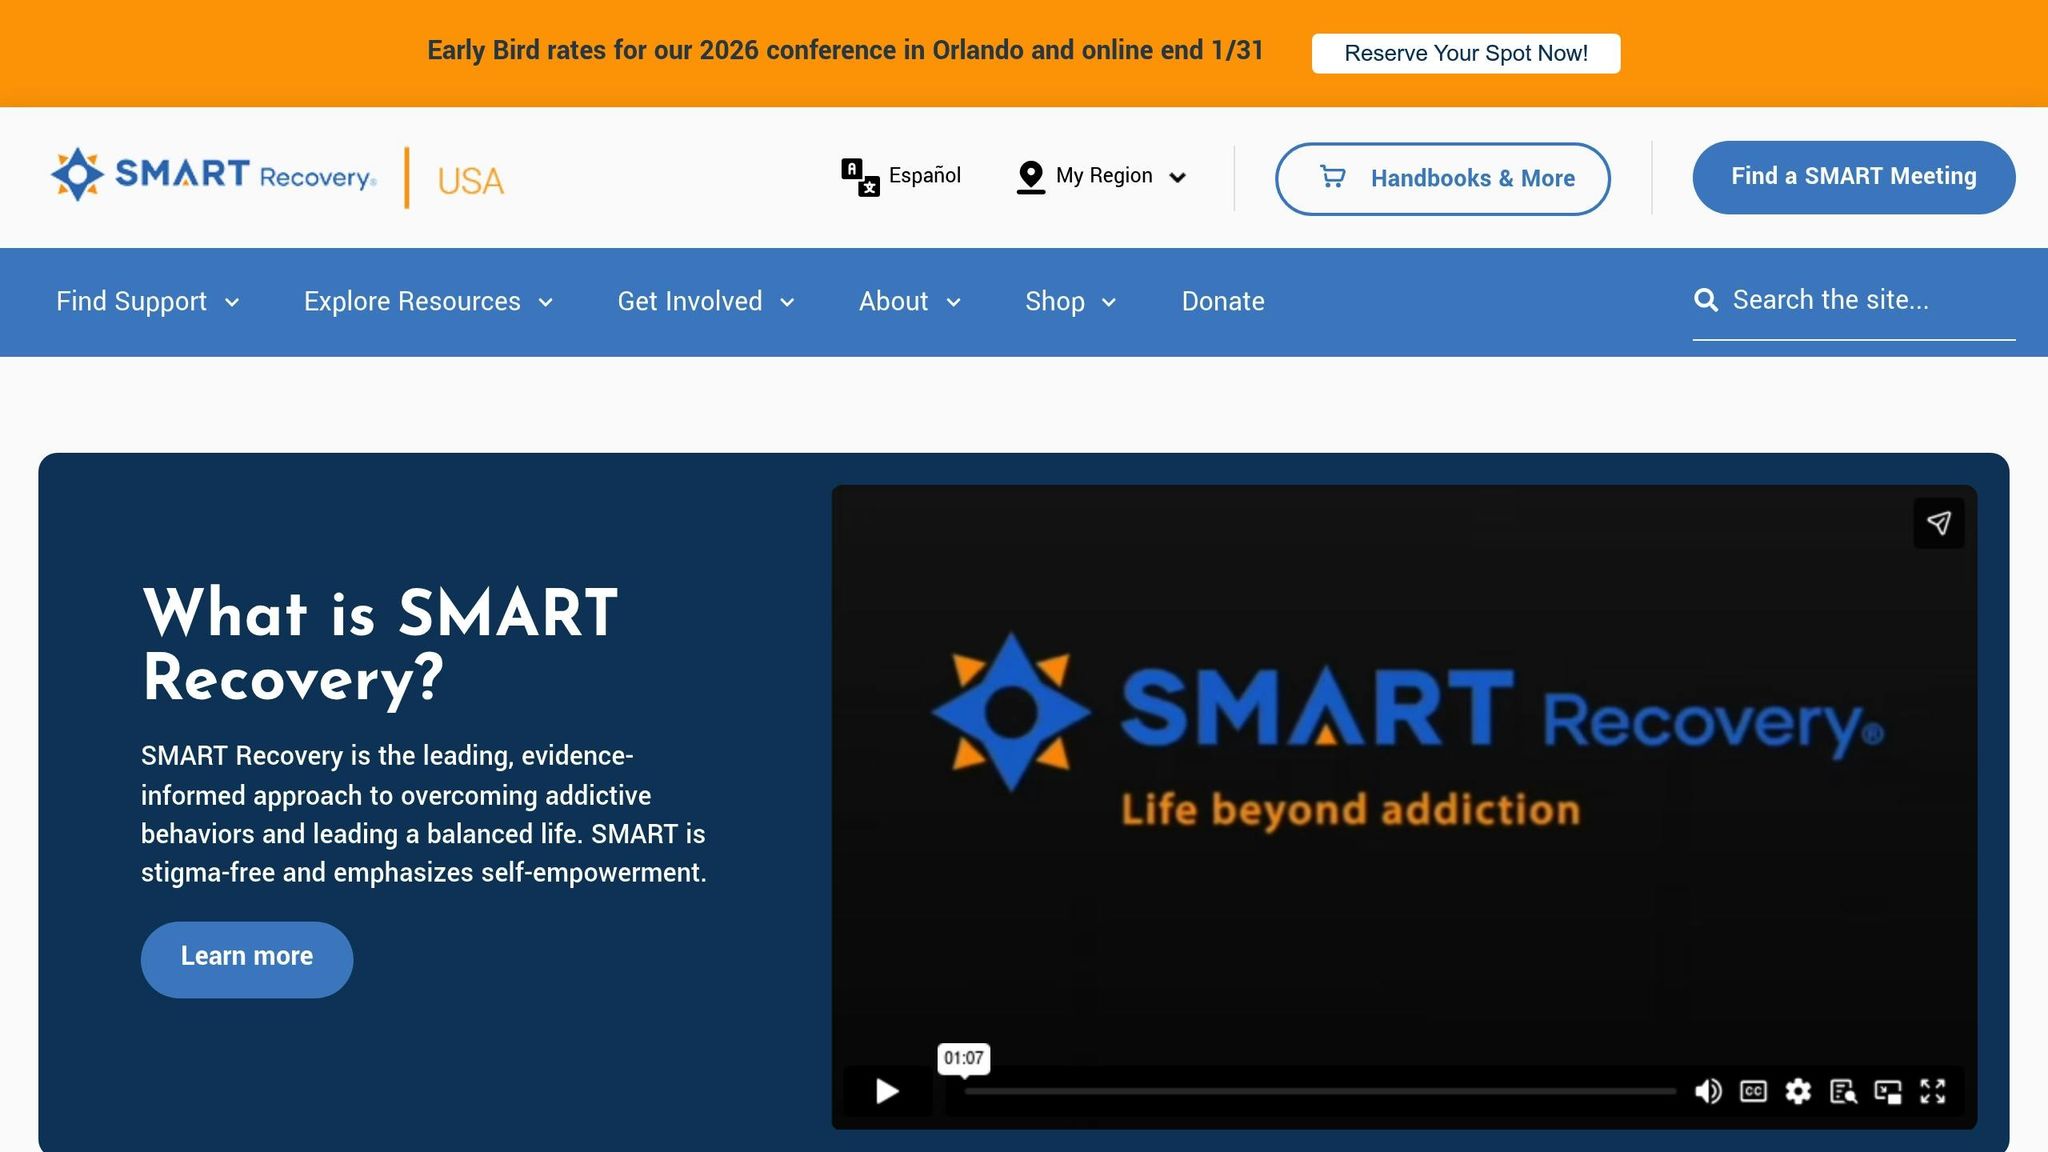Click the SMART Recovery star logo

77,175
